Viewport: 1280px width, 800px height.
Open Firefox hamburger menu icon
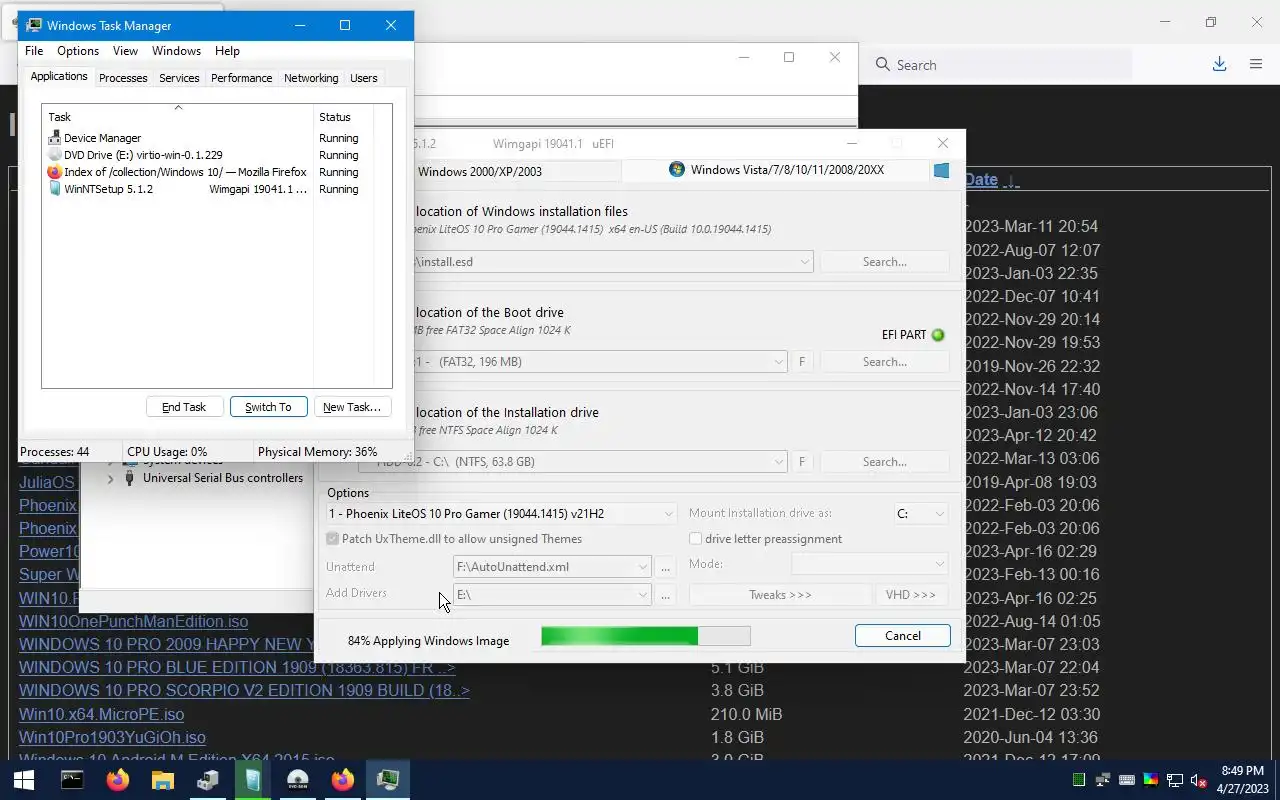(1256, 64)
